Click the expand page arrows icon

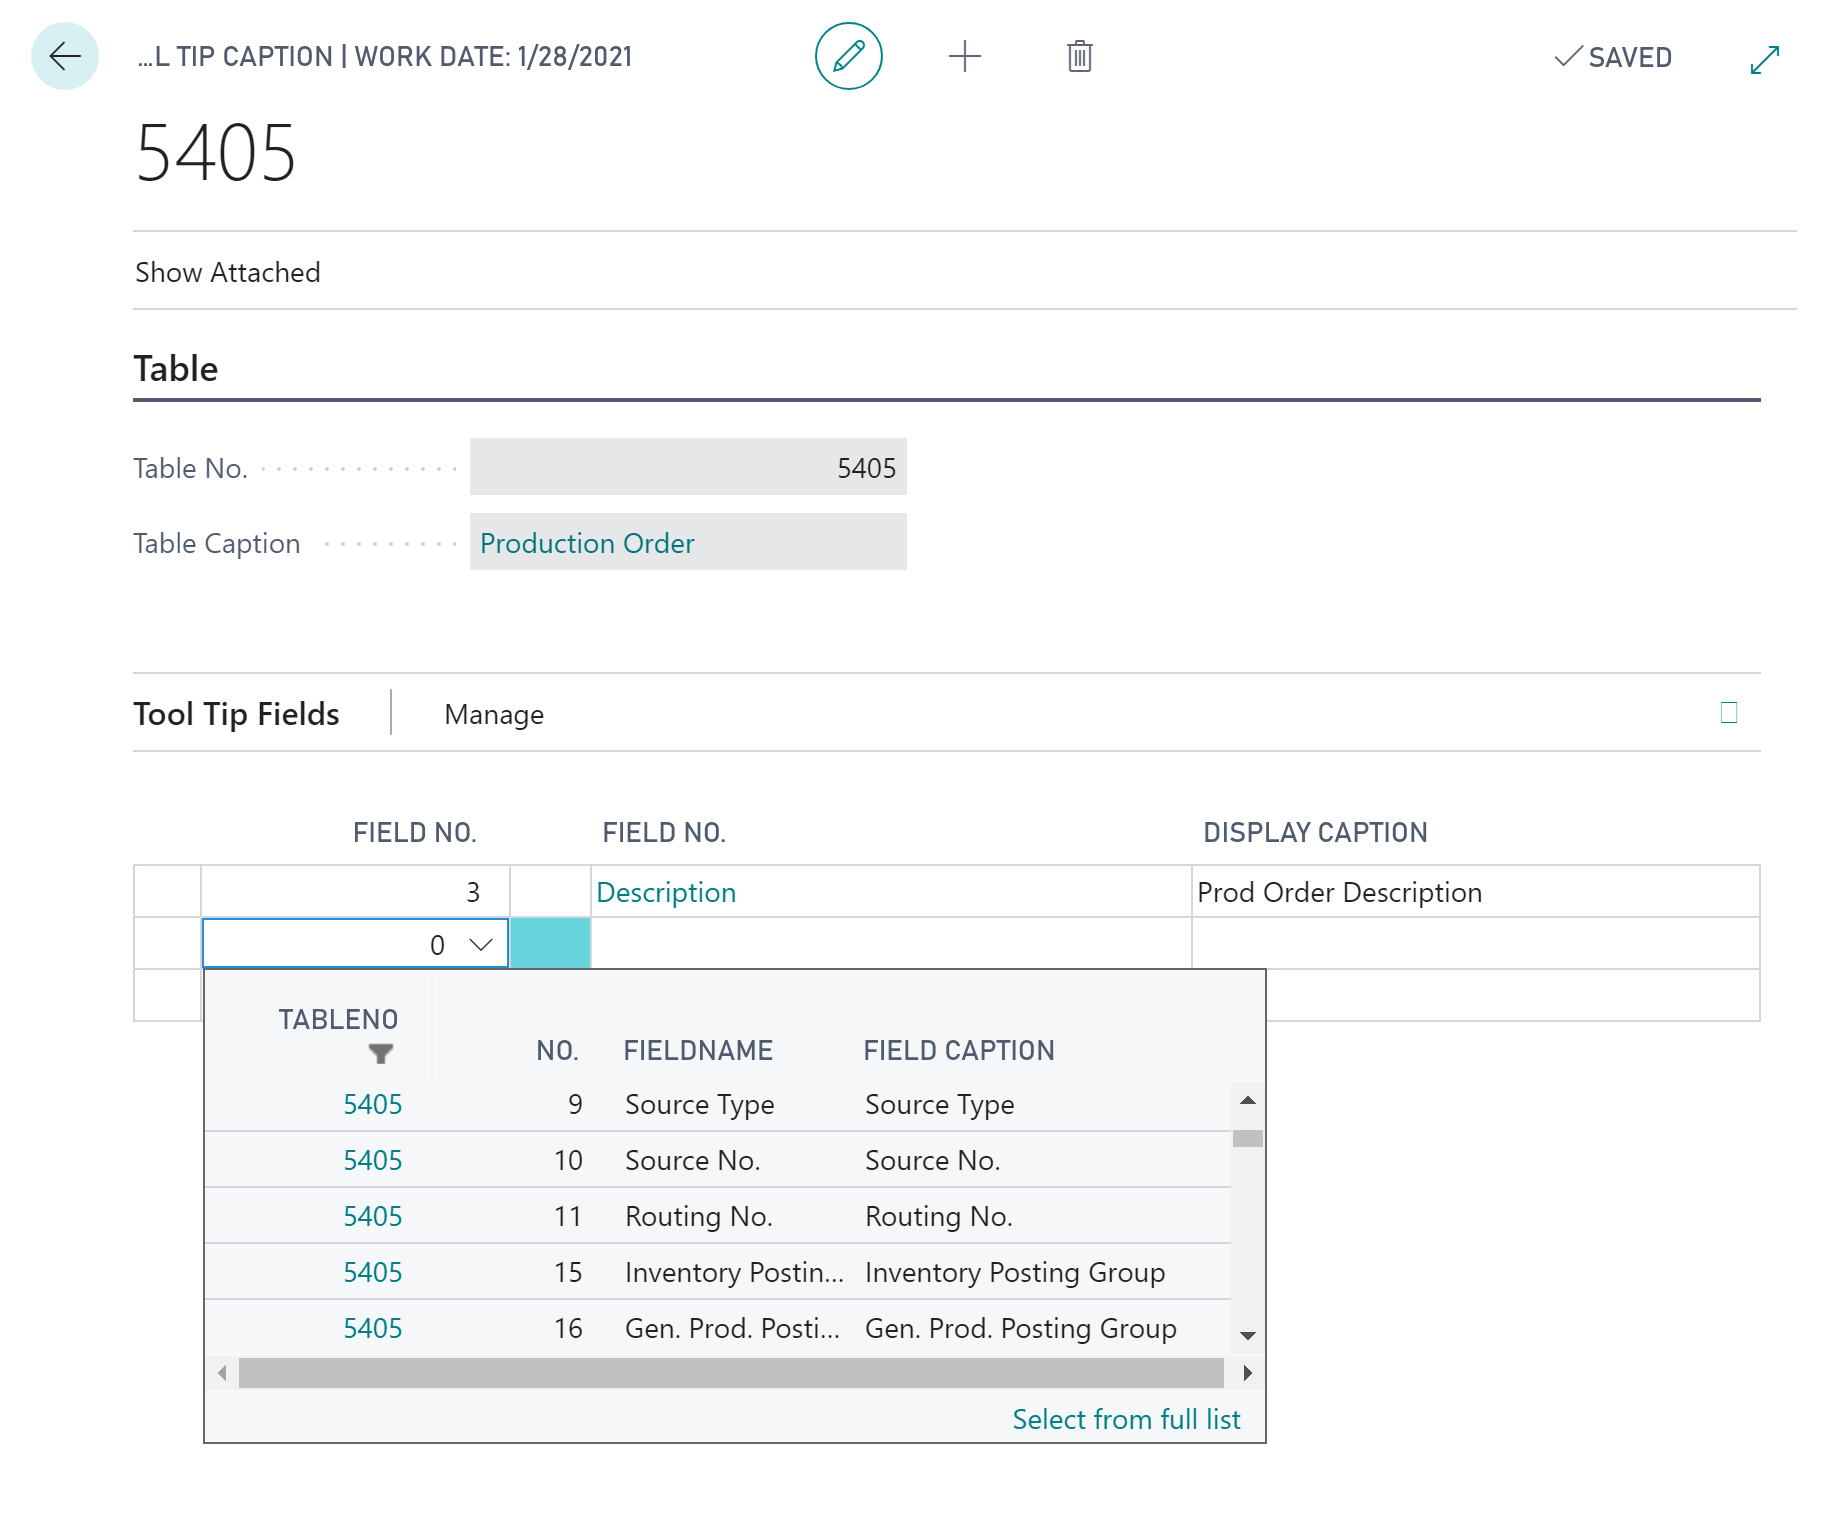[1764, 59]
